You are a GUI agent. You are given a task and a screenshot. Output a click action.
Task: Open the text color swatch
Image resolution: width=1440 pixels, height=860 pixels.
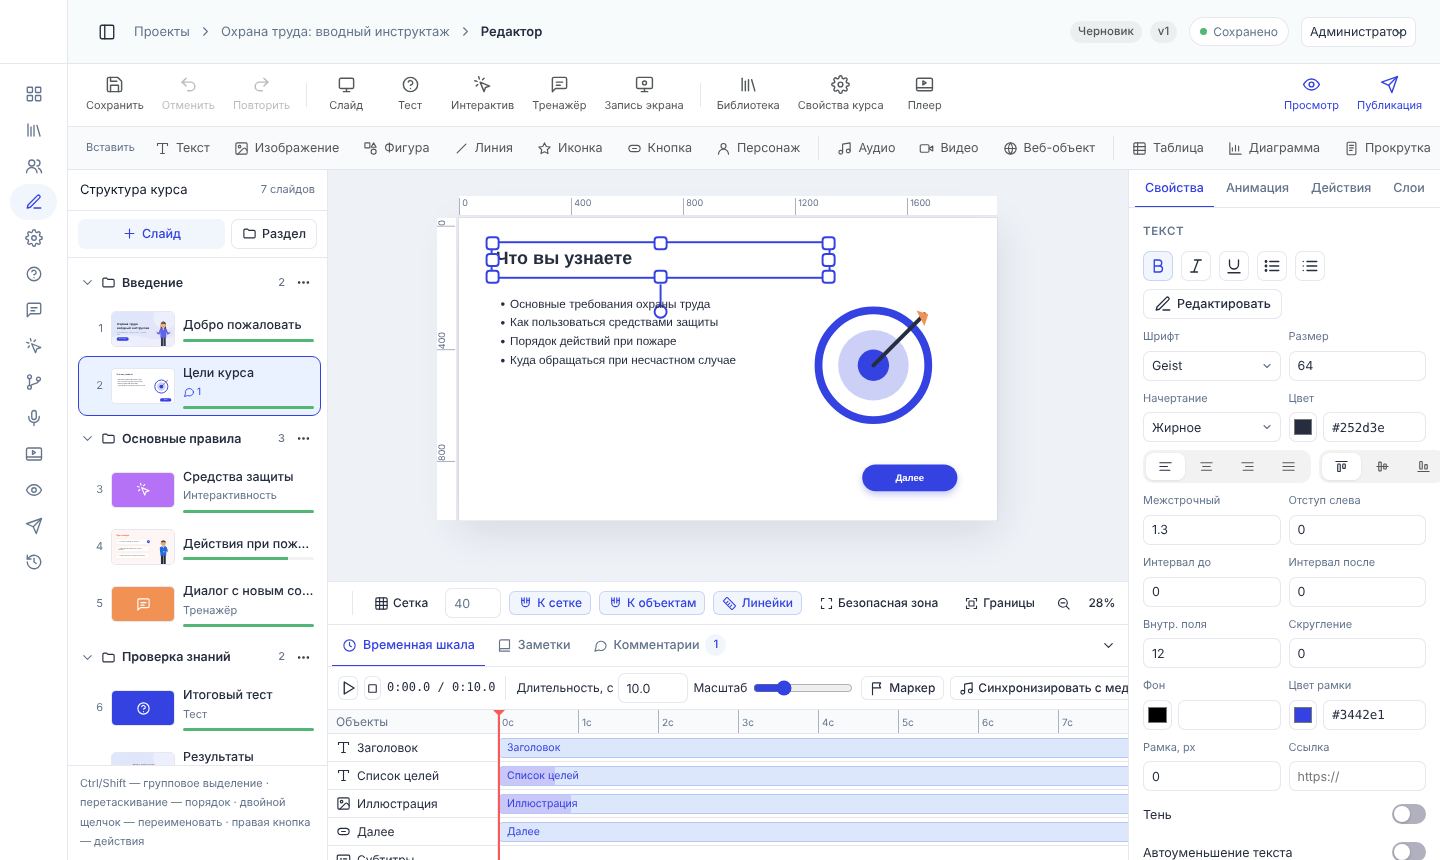pos(1303,428)
